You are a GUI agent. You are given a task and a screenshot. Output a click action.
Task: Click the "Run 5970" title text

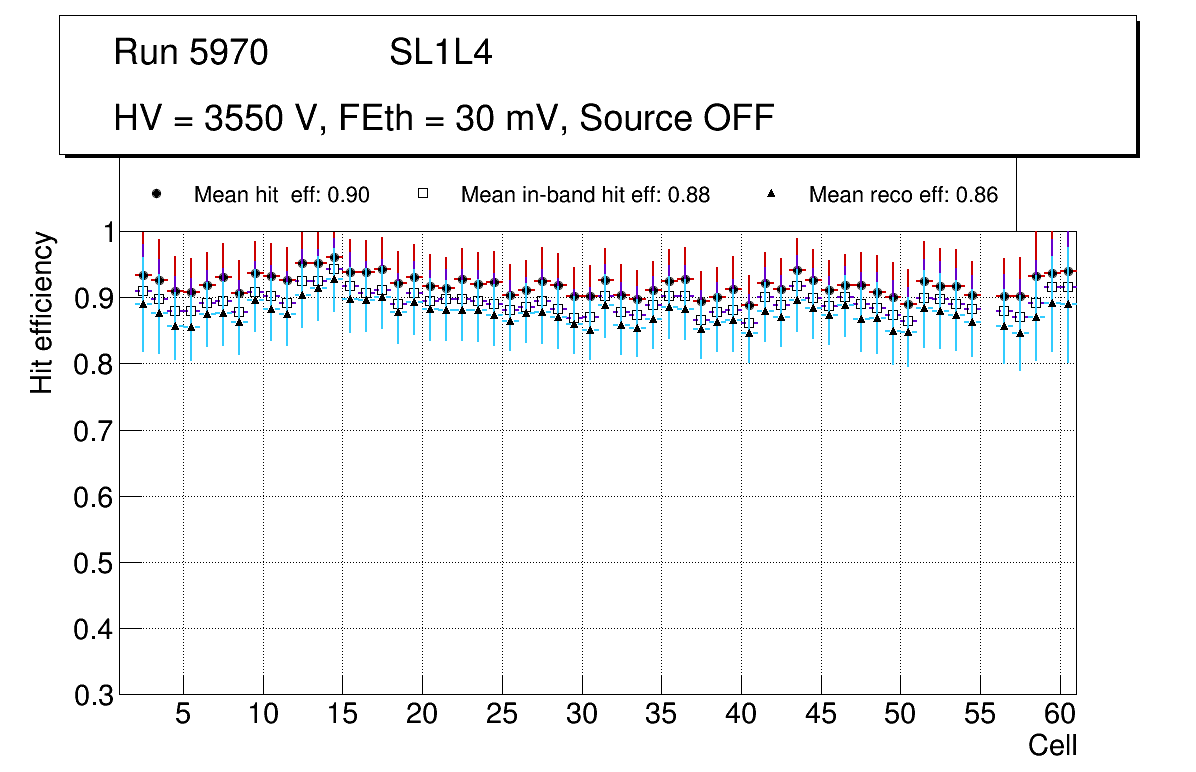[191, 53]
